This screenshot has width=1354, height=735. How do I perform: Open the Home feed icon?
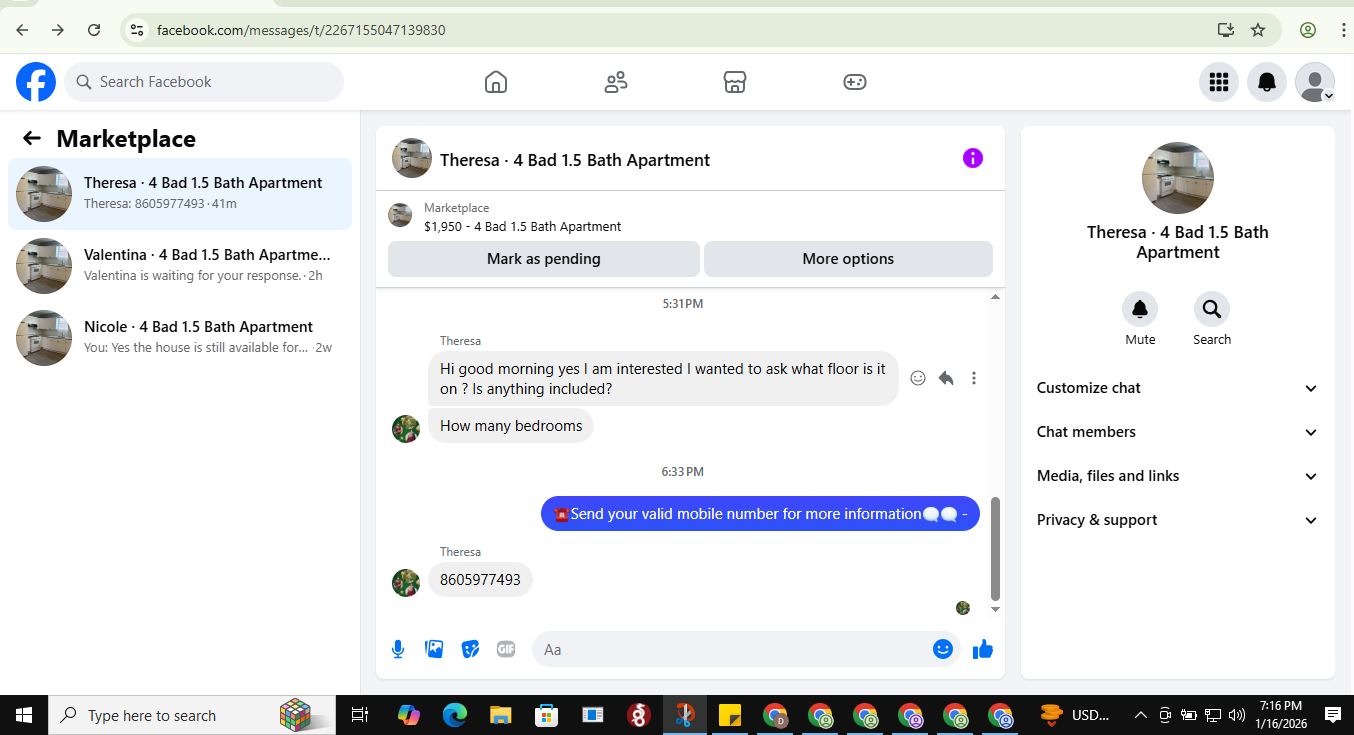pyautogui.click(x=495, y=82)
